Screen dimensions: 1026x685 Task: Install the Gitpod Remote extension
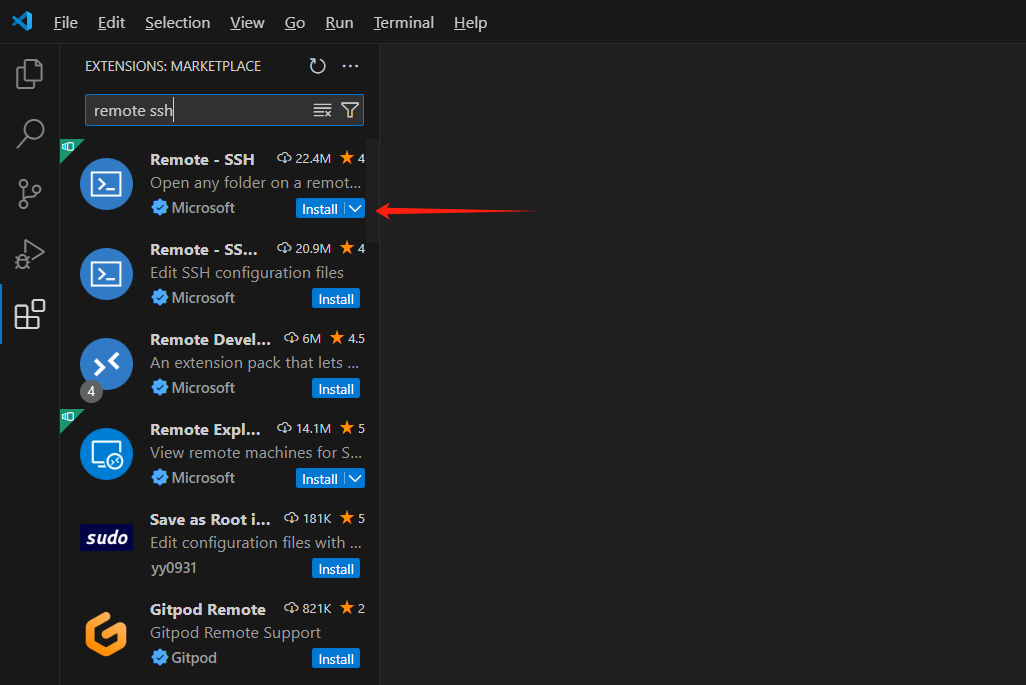click(x=335, y=658)
